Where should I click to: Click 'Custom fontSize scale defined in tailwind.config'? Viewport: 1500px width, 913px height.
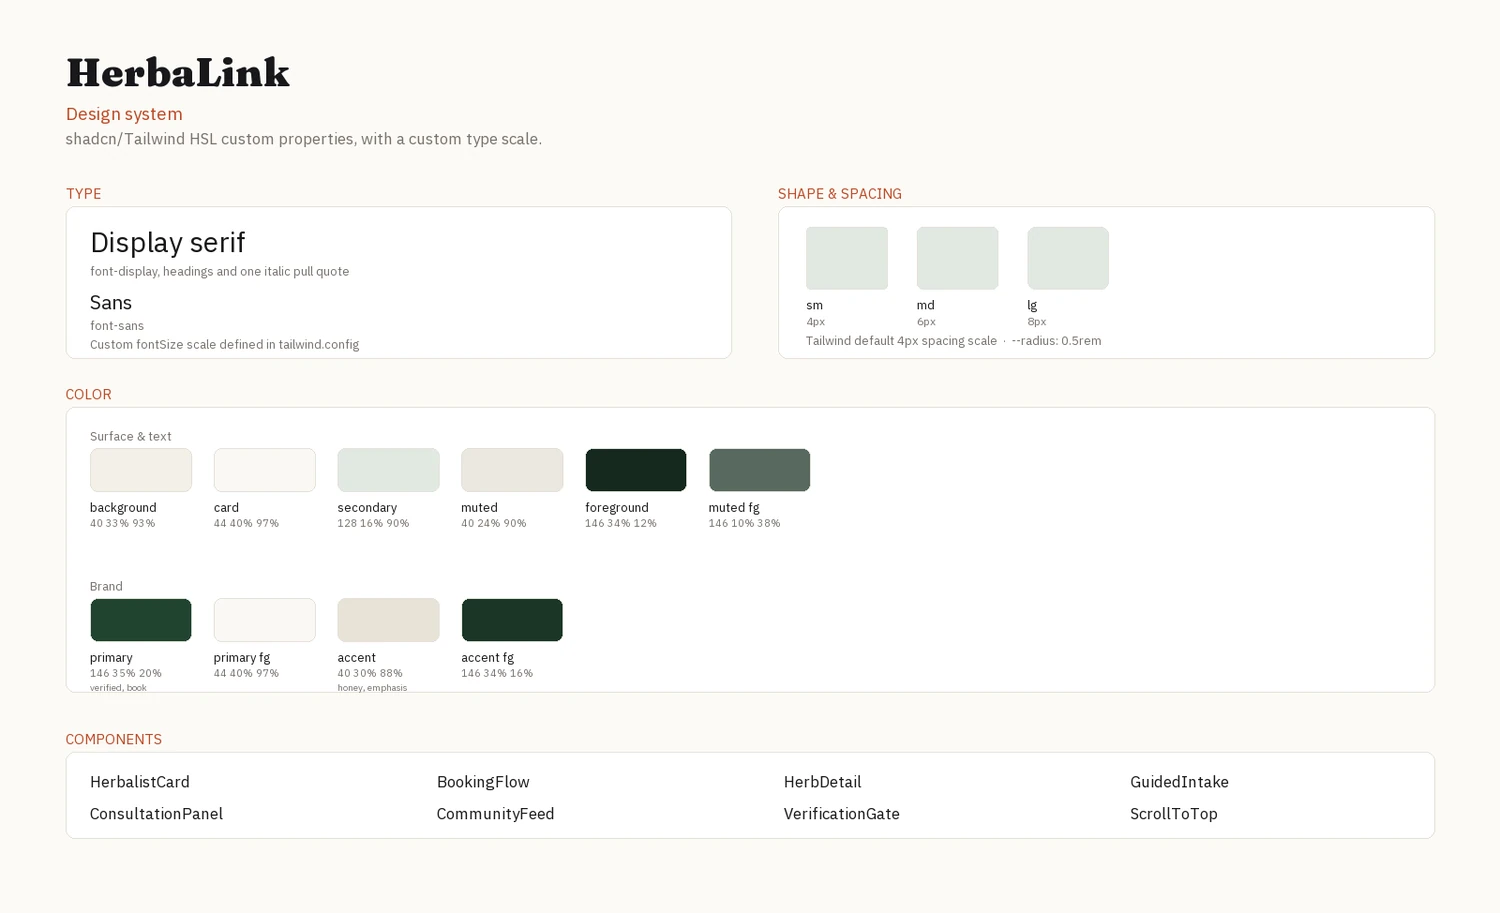coord(224,345)
